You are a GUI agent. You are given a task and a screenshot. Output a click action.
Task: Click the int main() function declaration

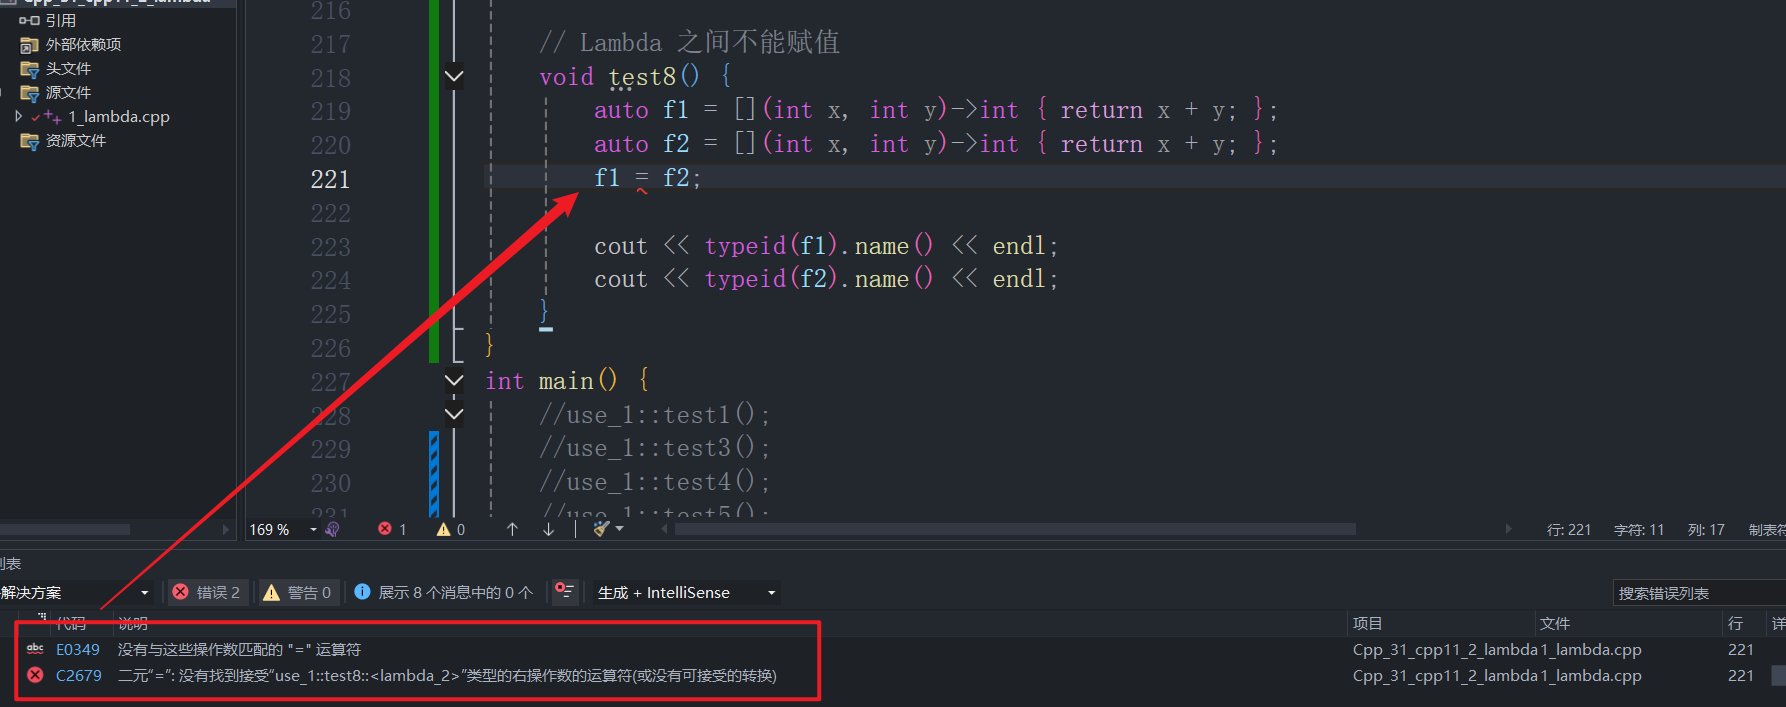(567, 380)
